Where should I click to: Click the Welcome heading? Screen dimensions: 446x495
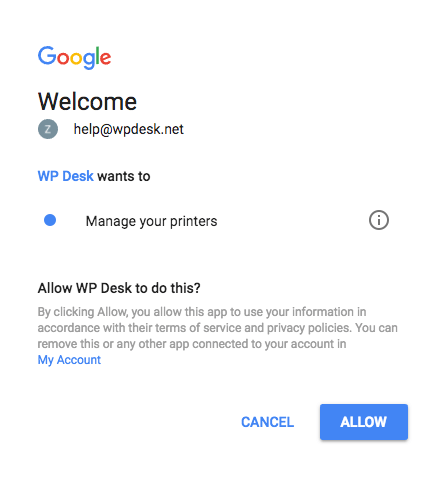point(87,101)
